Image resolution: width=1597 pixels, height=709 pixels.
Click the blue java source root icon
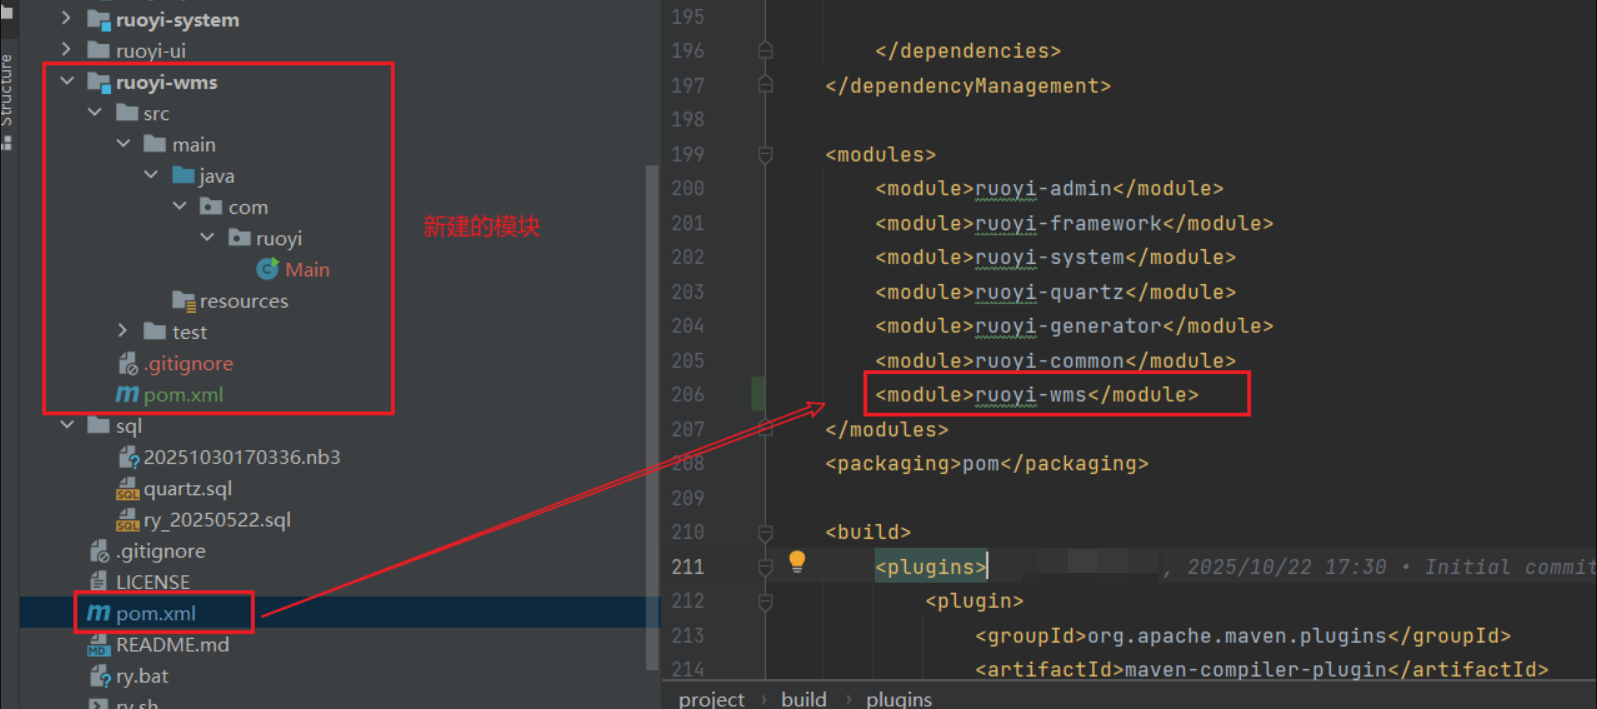coord(183,175)
